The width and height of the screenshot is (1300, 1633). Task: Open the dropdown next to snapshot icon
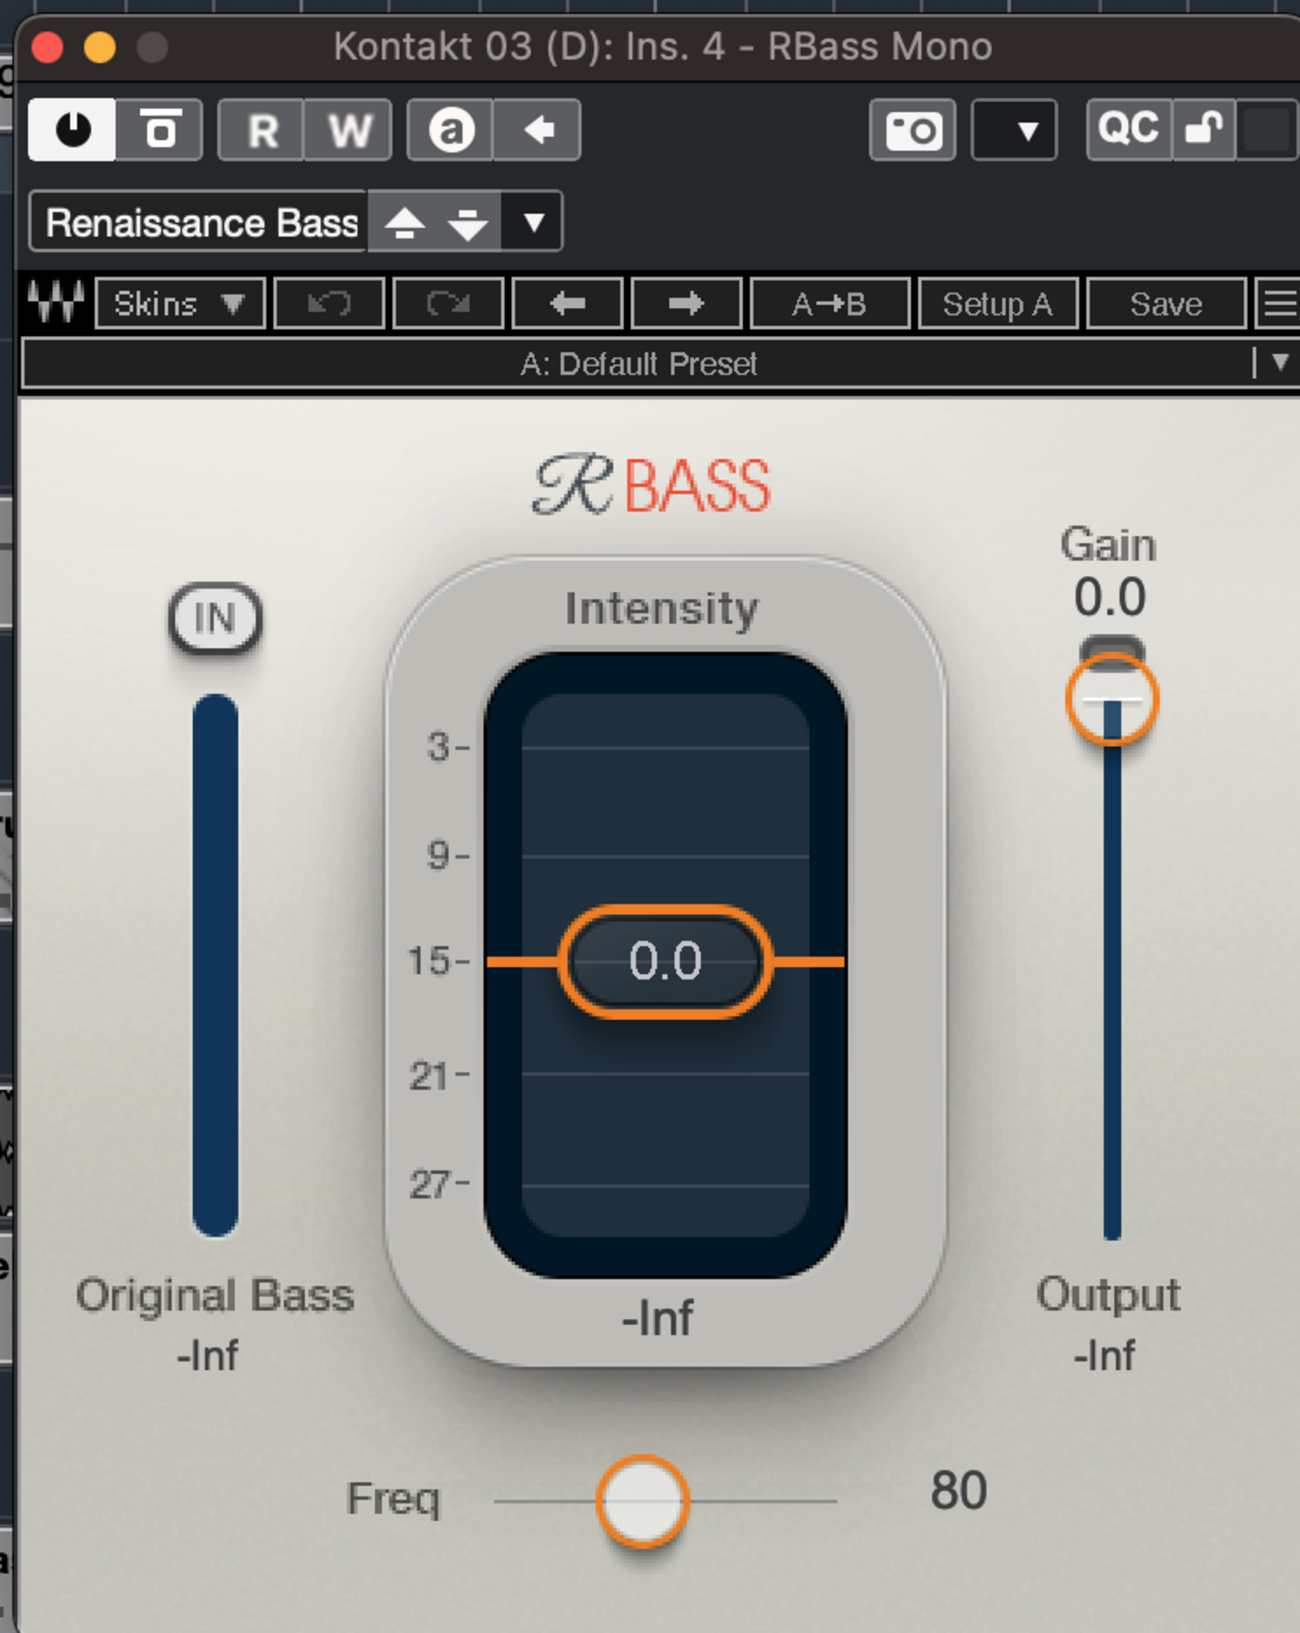click(x=1015, y=130)
